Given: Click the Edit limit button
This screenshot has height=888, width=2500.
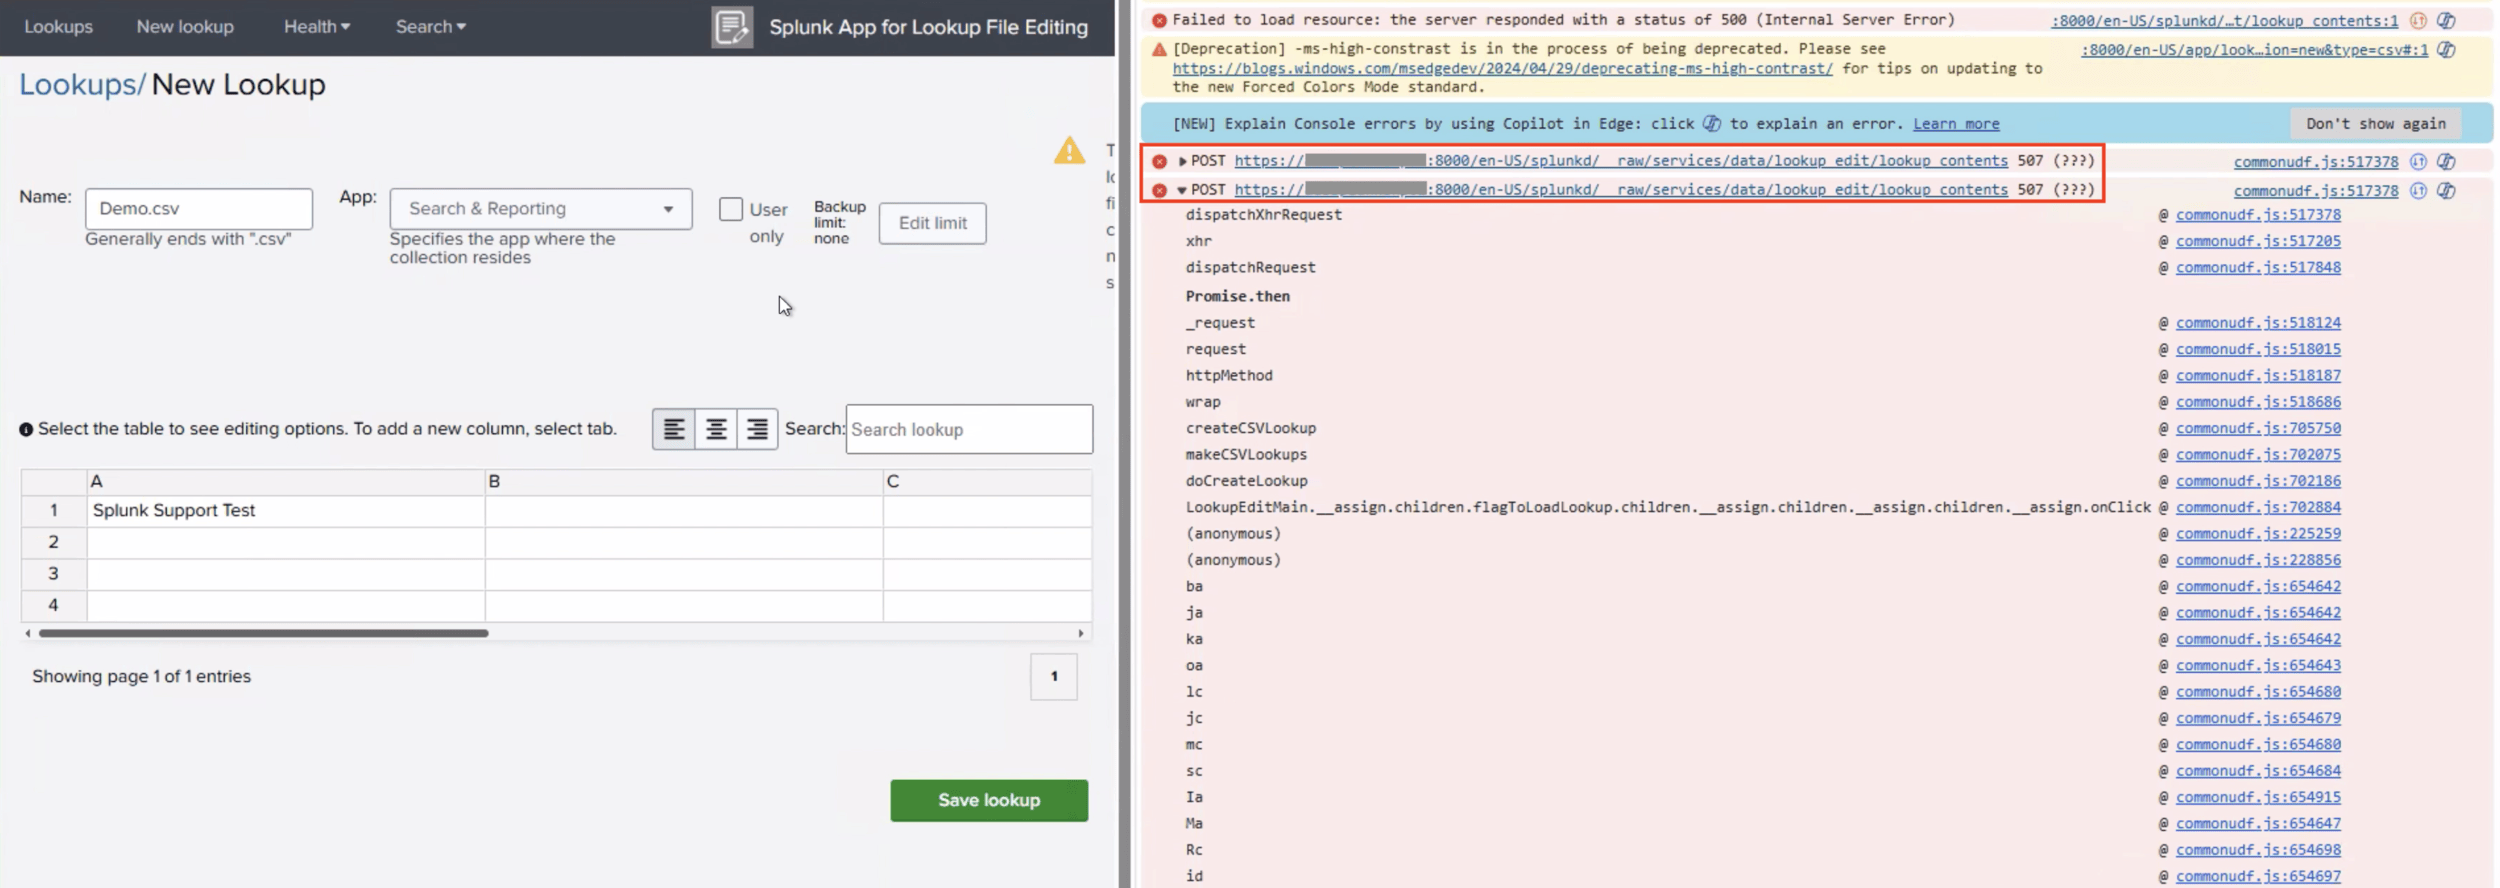Looking at the screenshot, I should (932, 223).
